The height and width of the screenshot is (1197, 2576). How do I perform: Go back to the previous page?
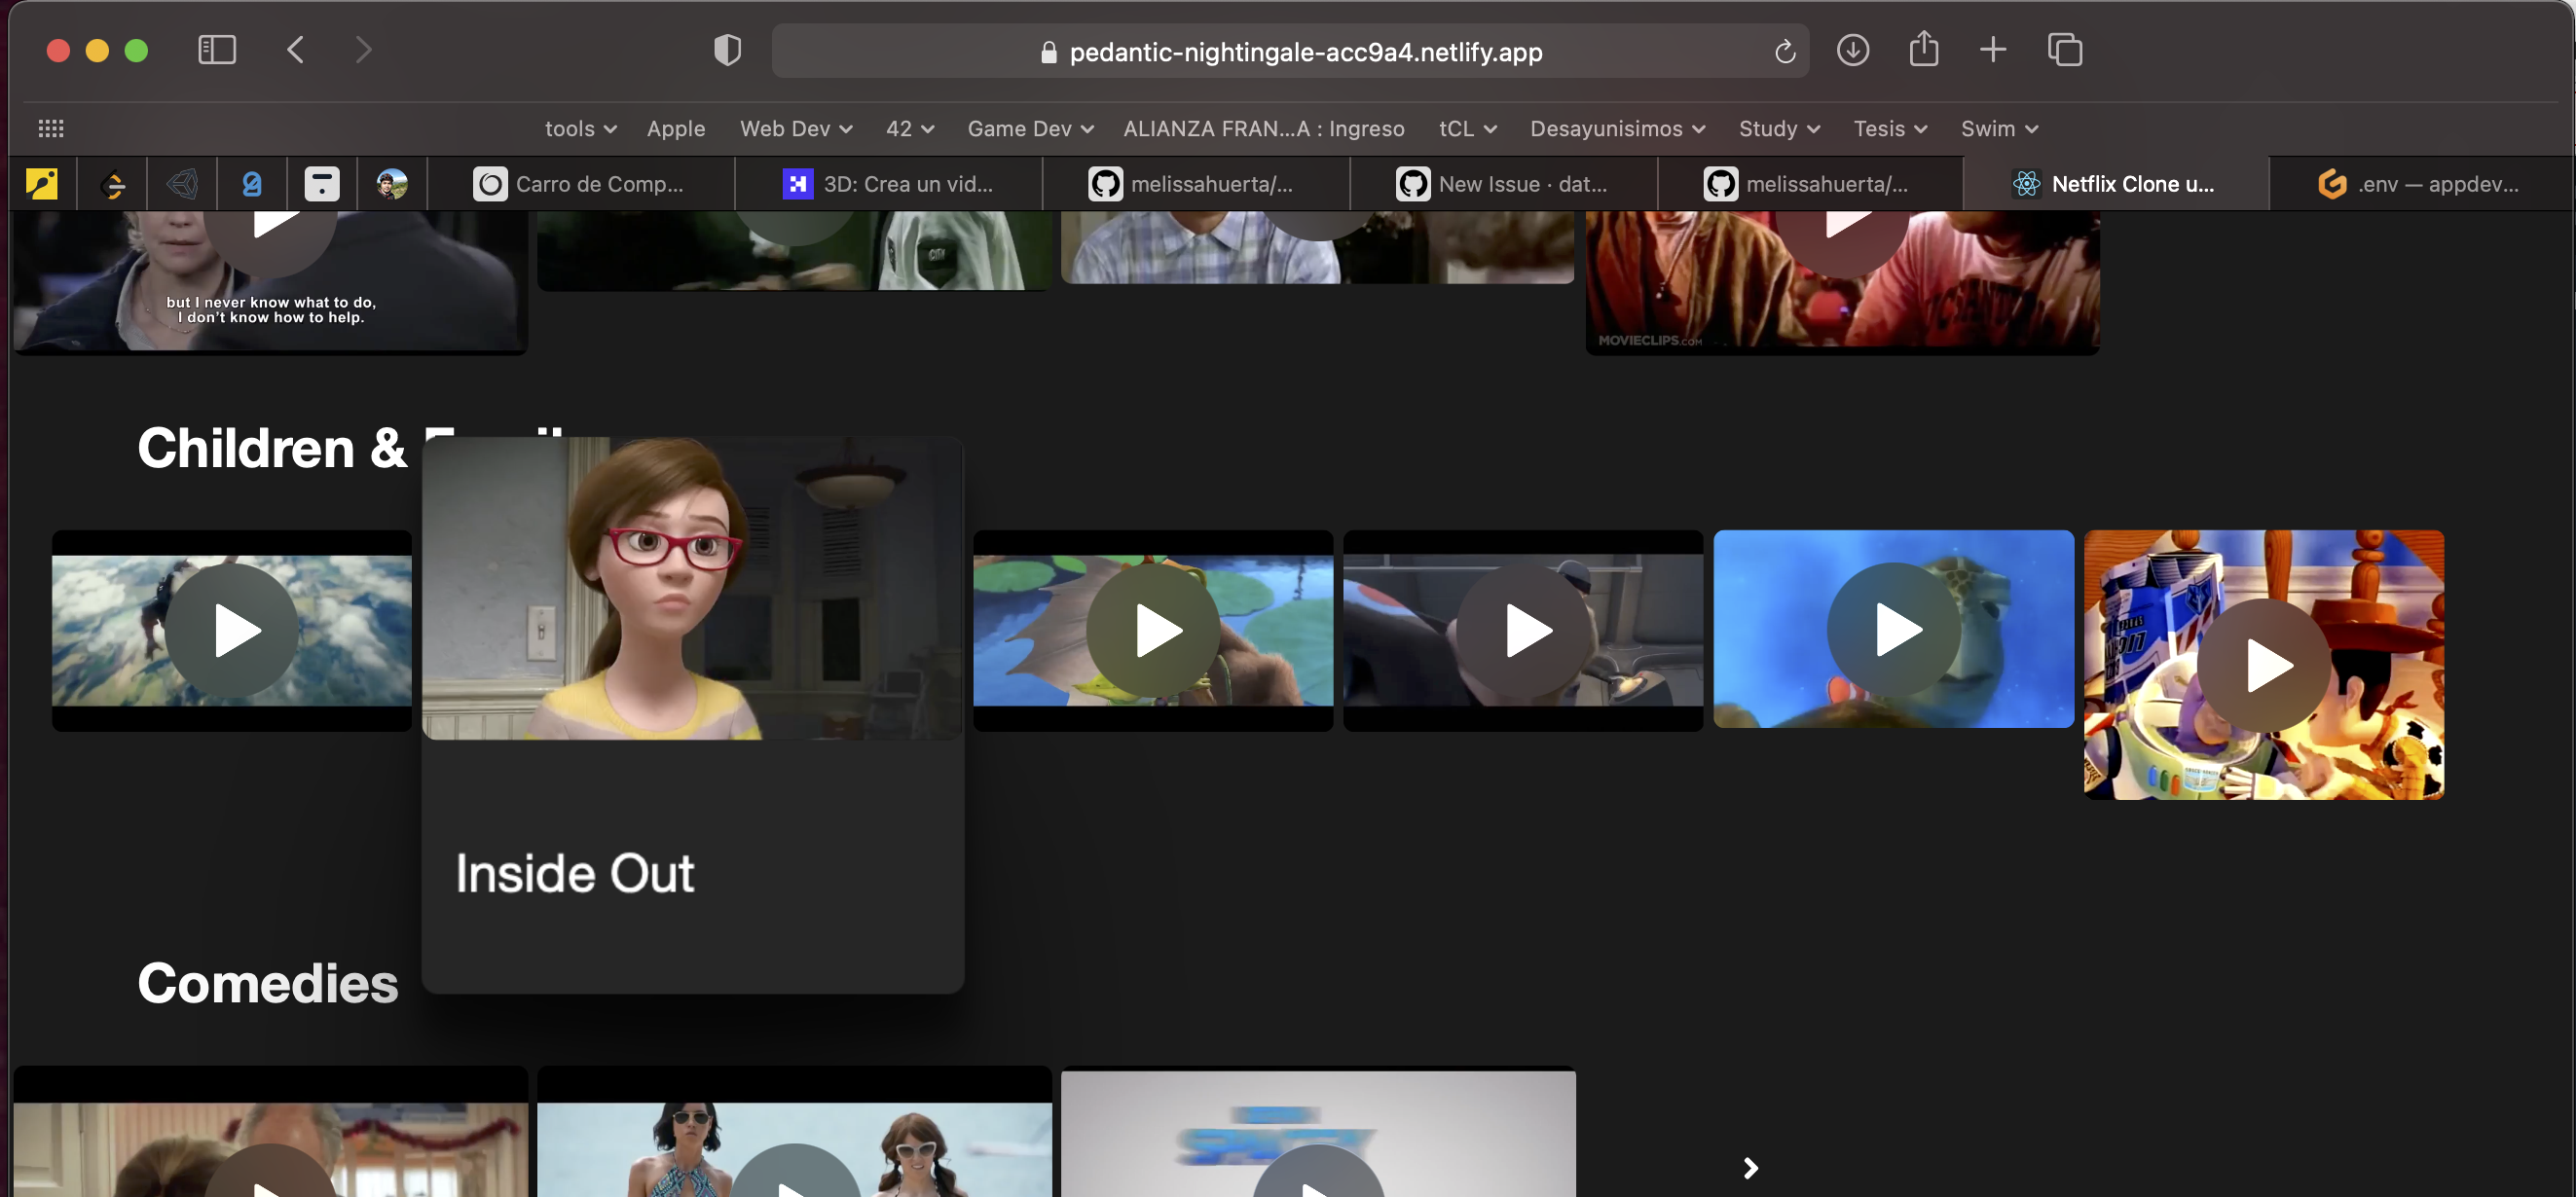pos(295,50)
